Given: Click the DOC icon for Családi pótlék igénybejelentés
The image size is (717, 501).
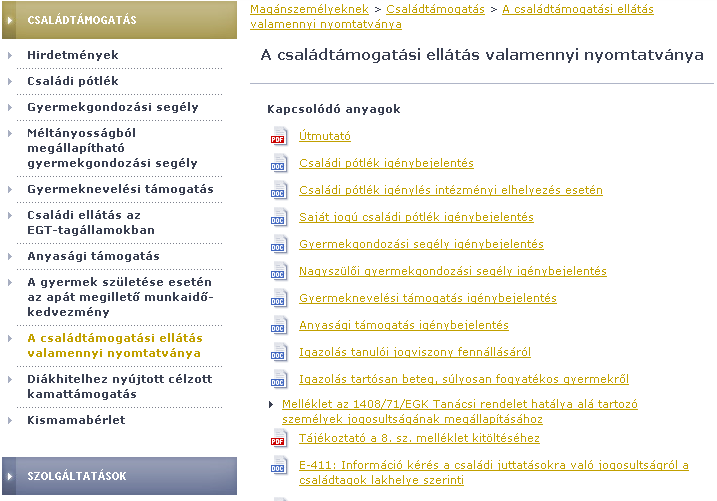Looking at the screenshot, I should (278, 163).
